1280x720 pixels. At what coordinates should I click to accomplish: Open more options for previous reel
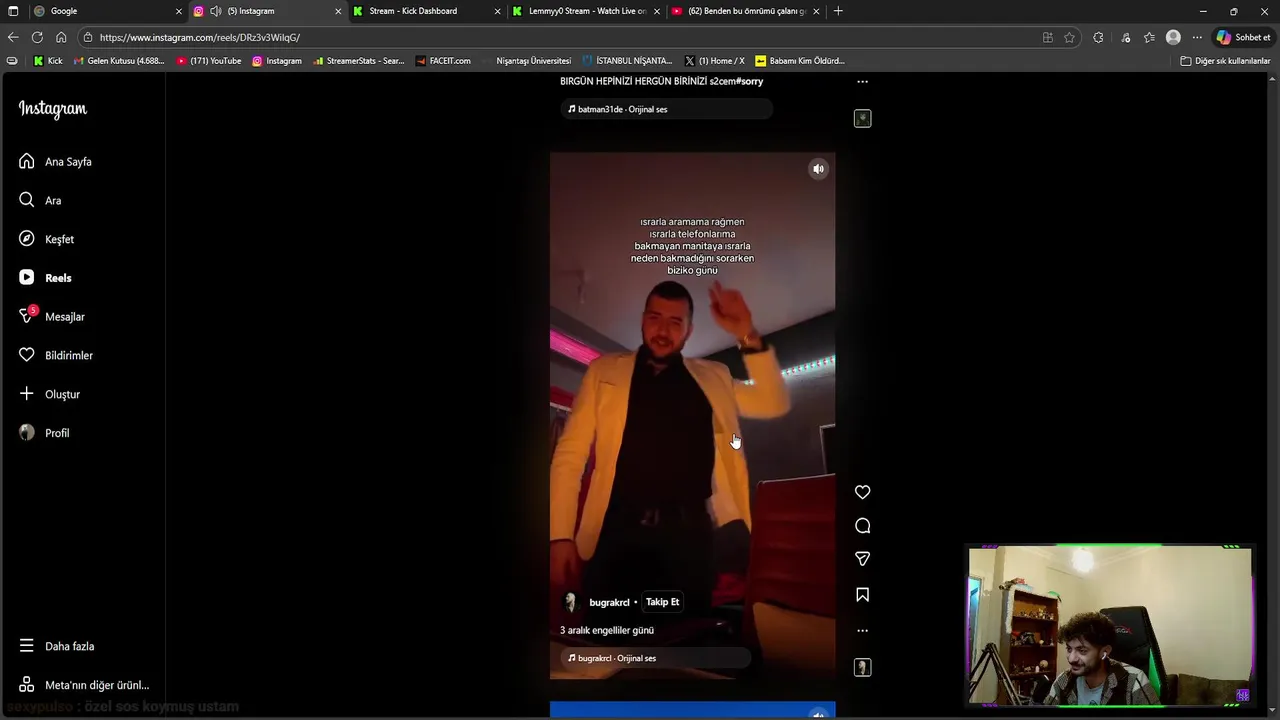pyautogui.click(x=862, y=82)
